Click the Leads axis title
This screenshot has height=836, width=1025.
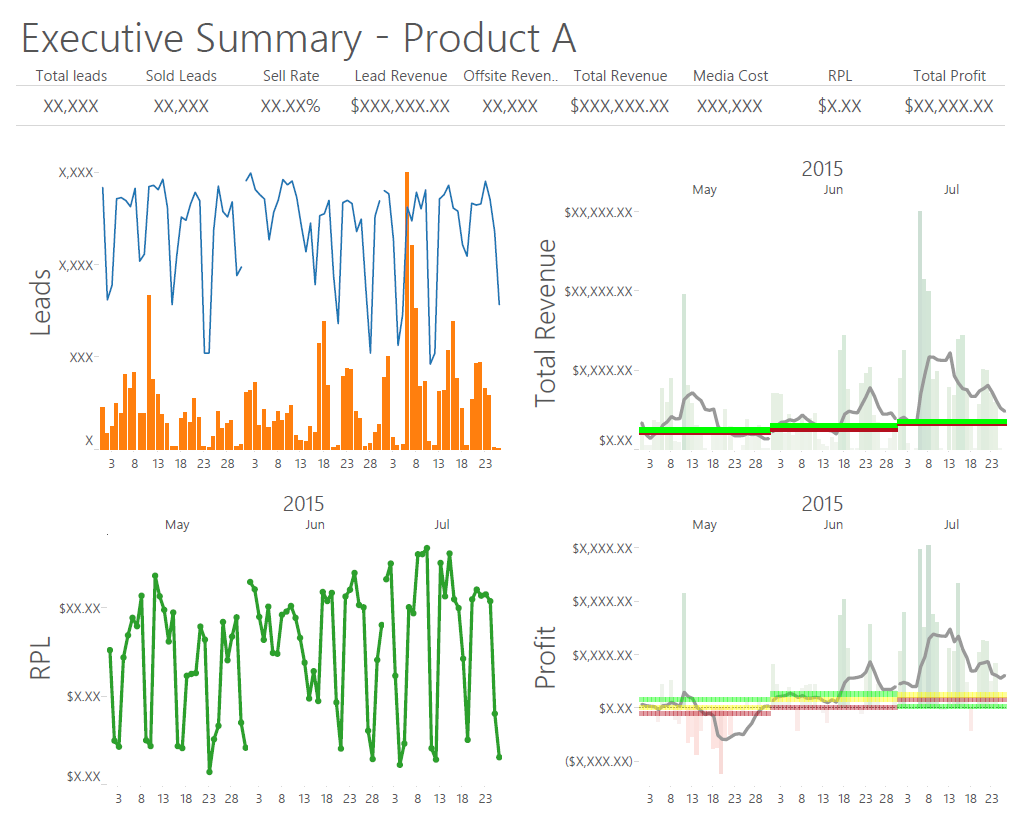click(41, 303)
